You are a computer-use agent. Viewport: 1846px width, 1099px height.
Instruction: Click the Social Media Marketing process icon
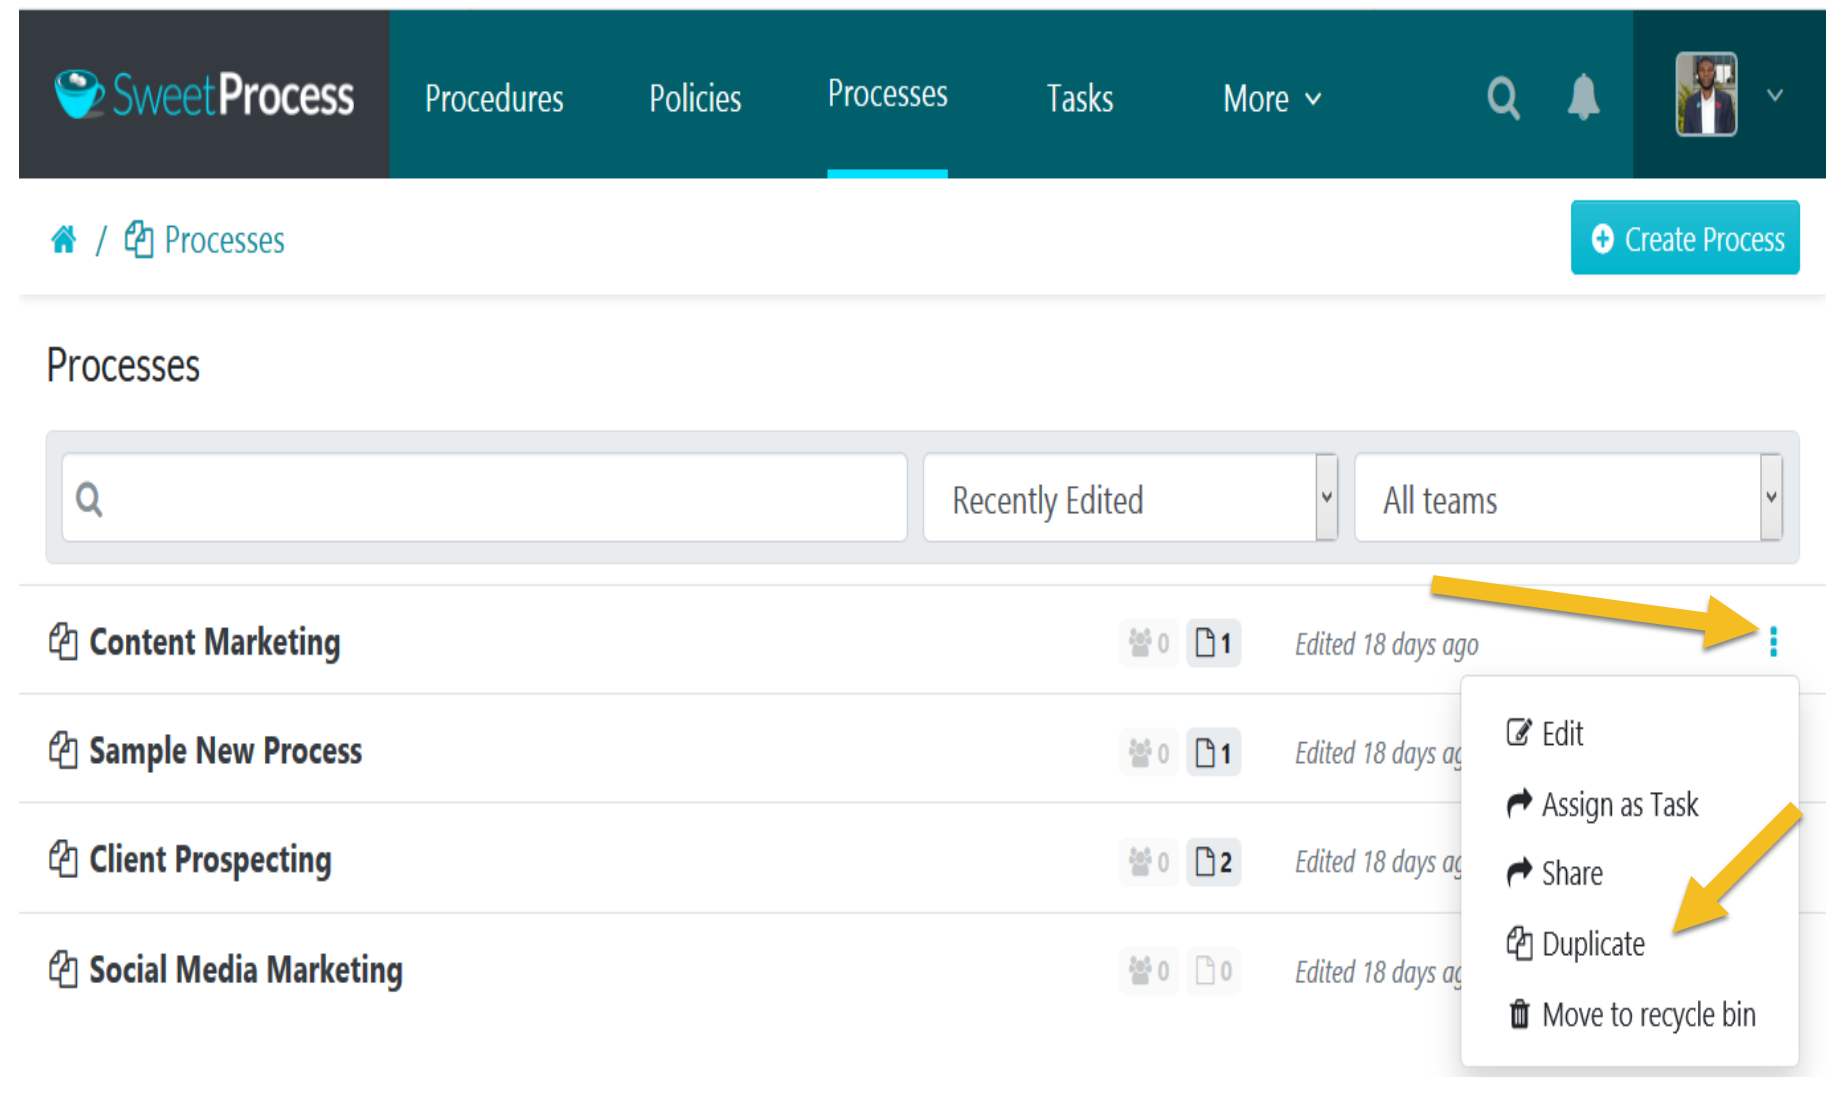pyautogui.click(x=63, y=969)
